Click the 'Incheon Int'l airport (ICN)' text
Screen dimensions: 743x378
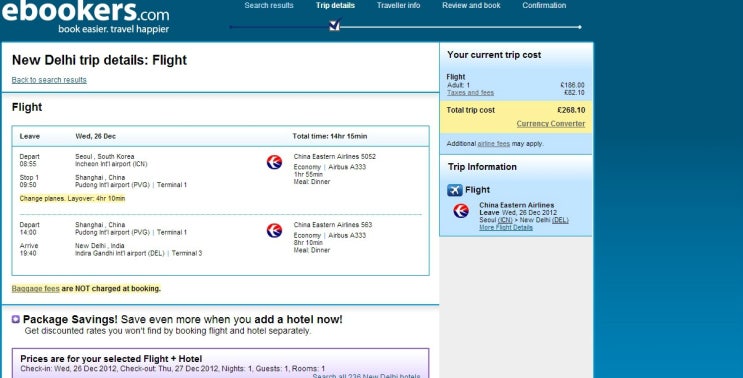pyautogui.click(x=111, y=164)
